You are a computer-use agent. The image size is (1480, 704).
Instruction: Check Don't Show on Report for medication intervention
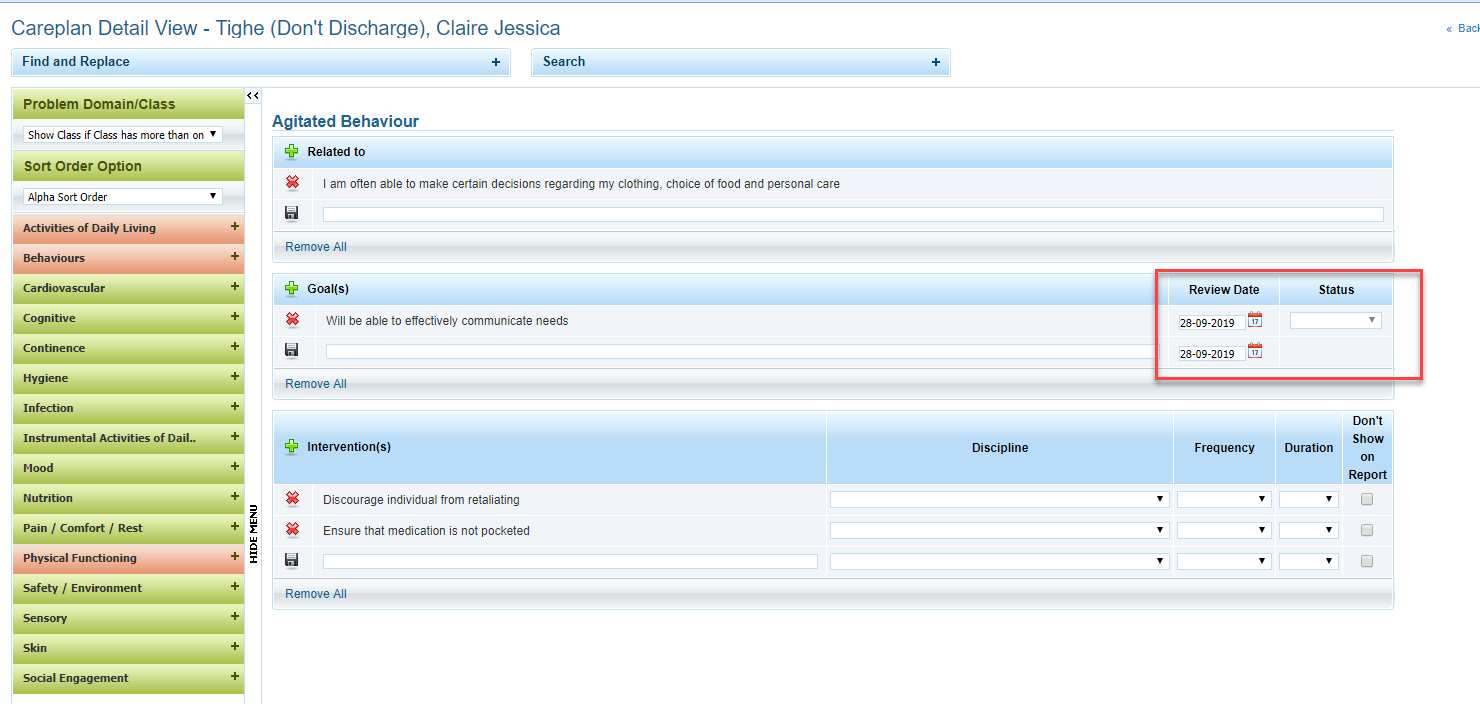click(1367, 530)
